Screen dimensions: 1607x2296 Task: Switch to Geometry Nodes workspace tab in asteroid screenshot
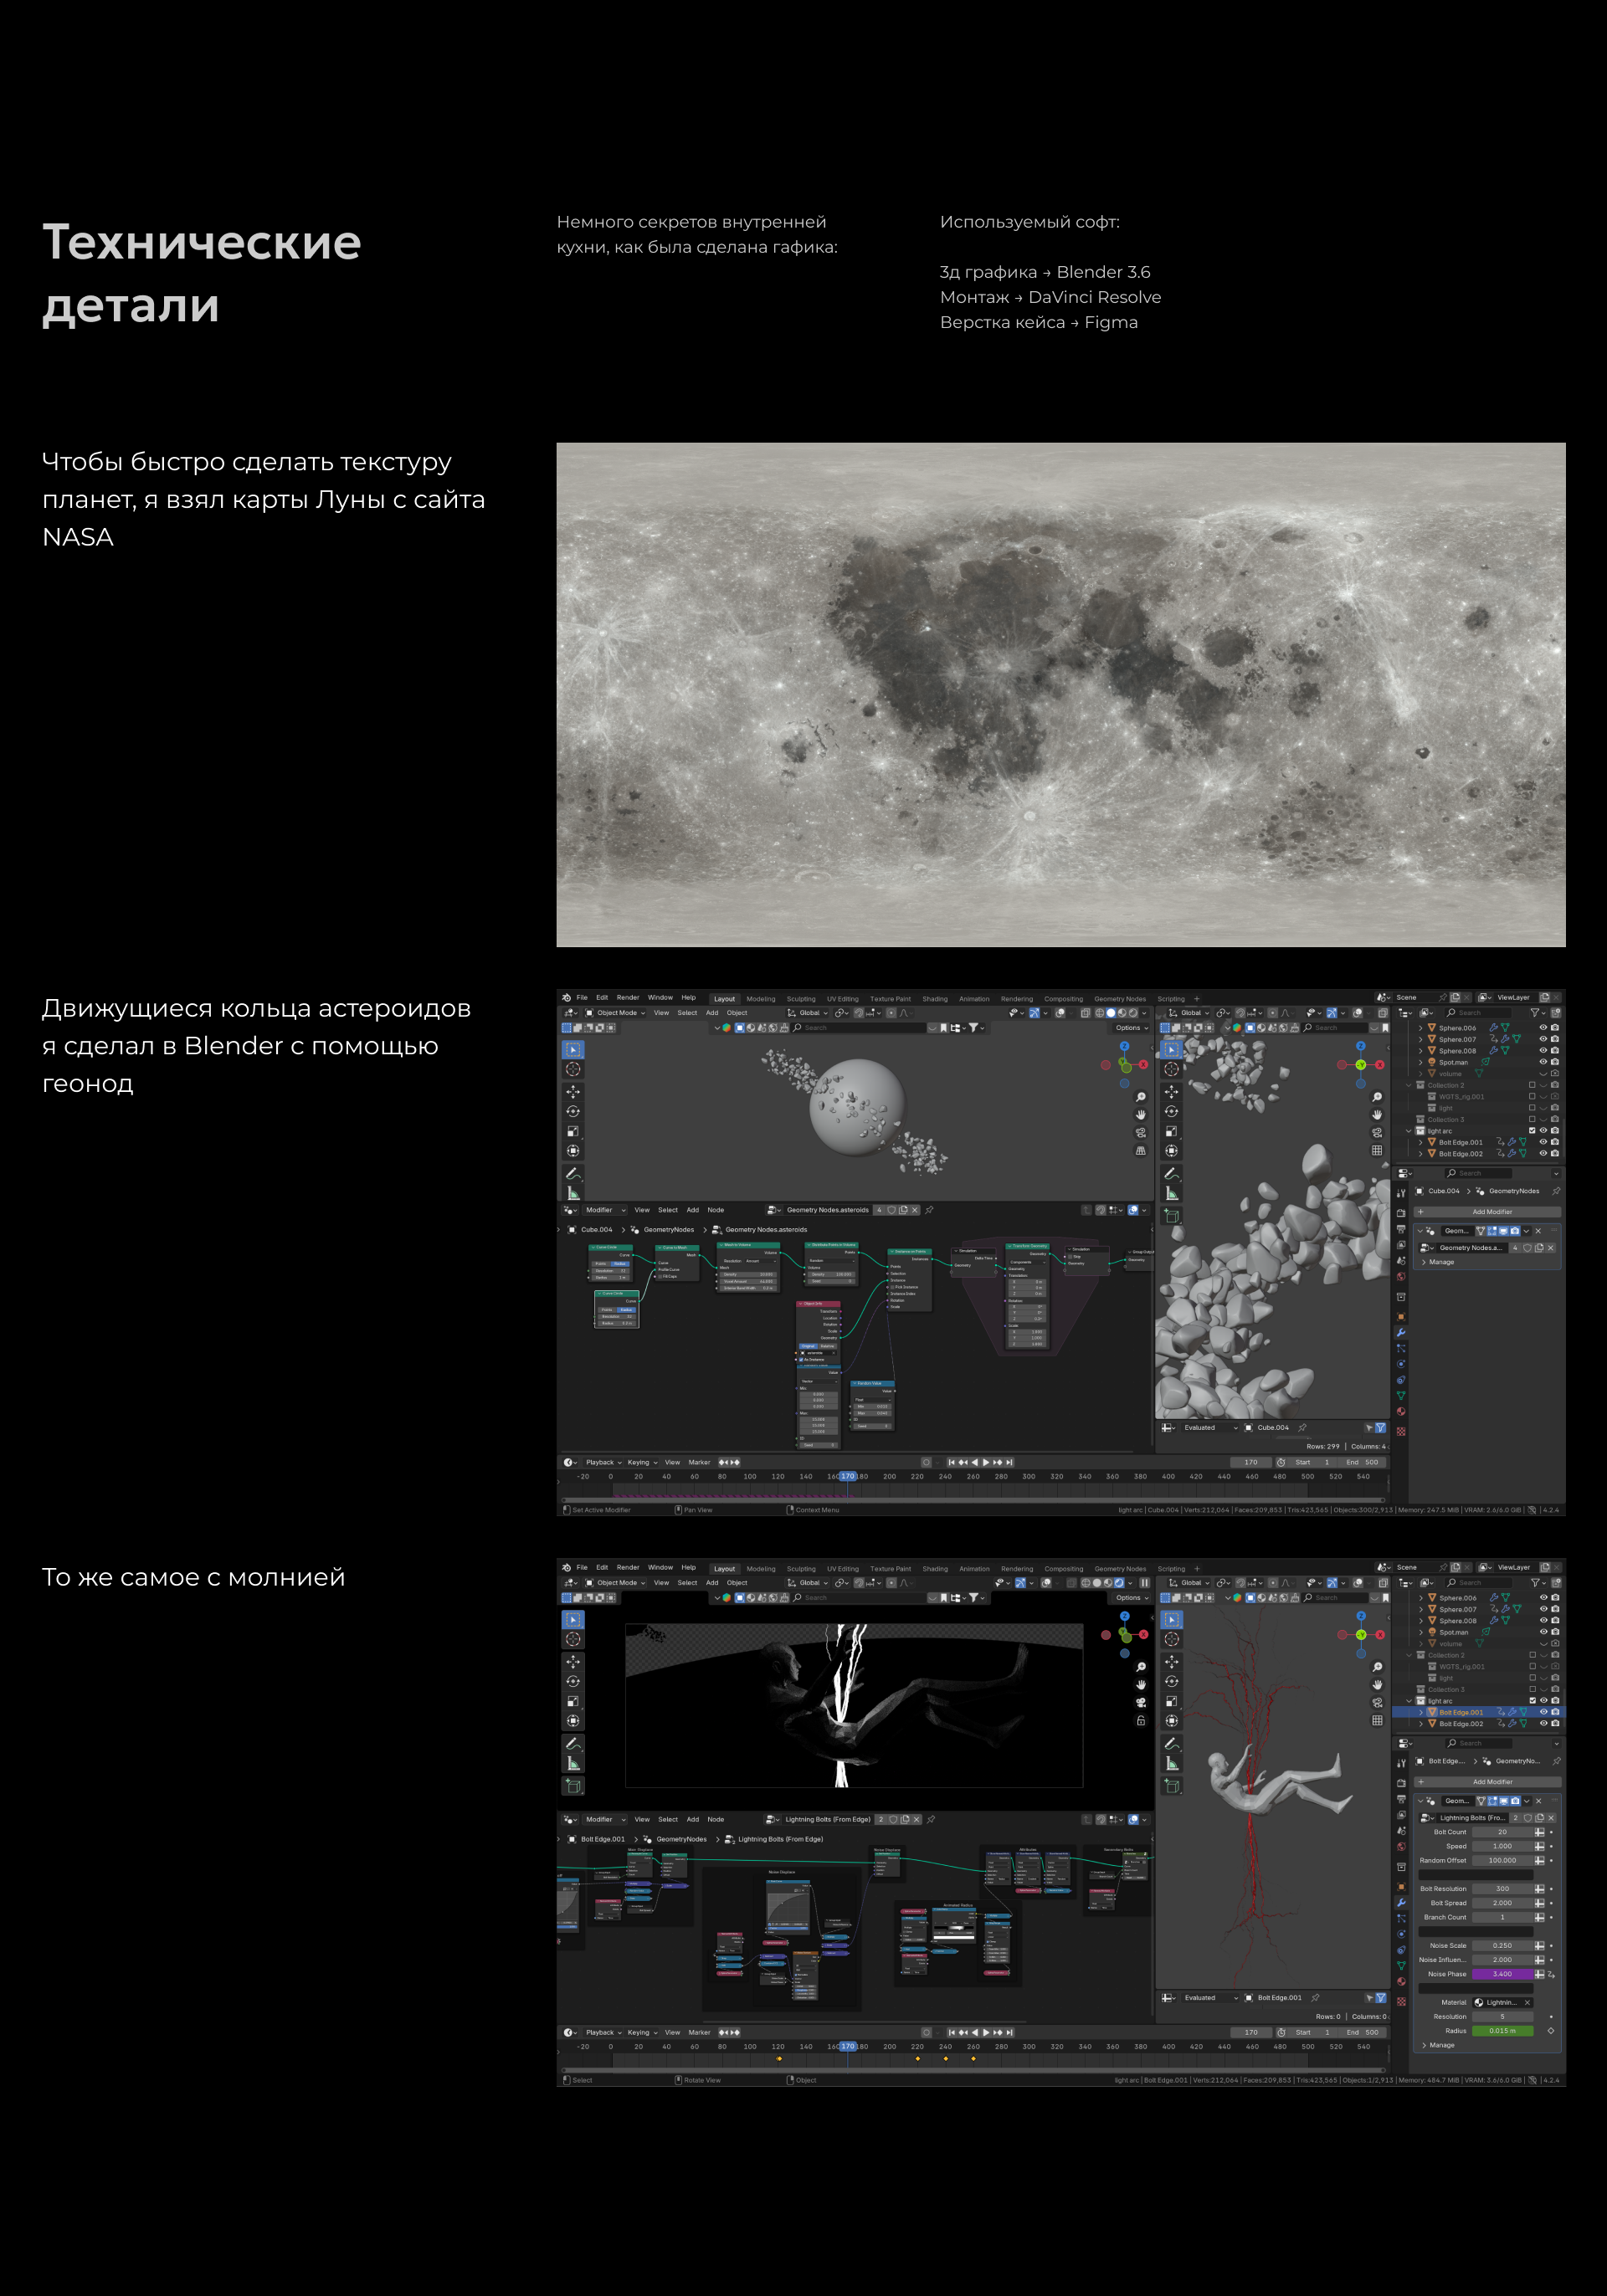coord(1119,998)
